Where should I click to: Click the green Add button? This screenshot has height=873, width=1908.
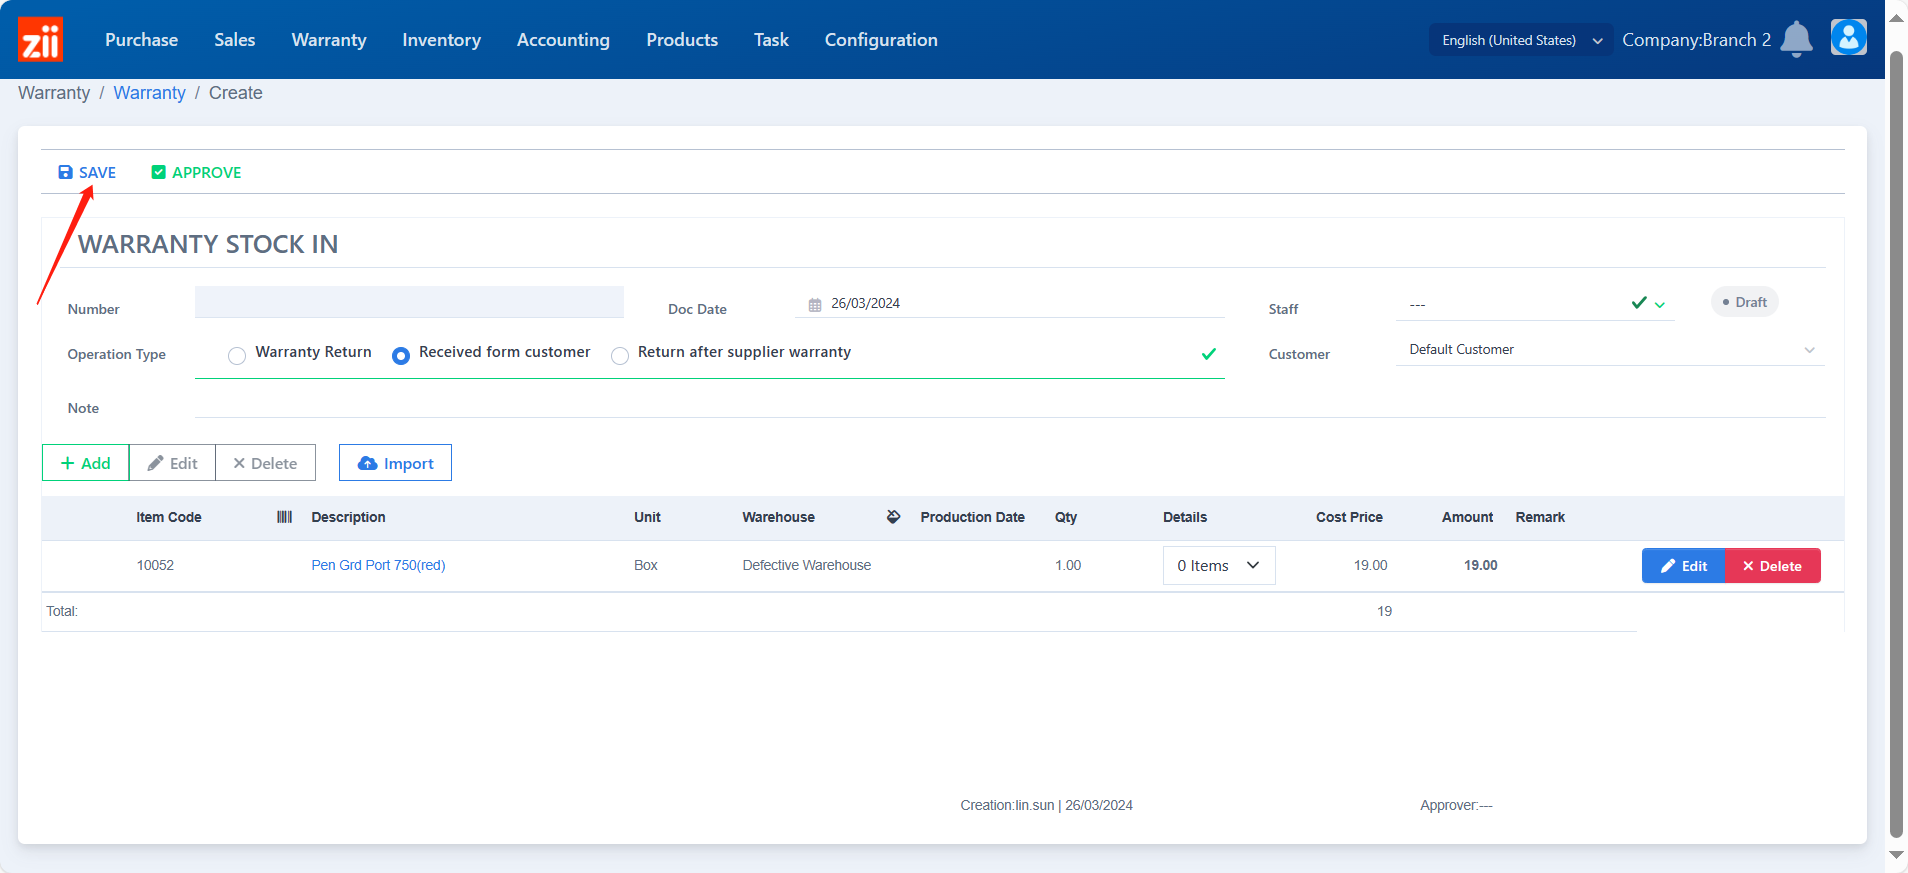(85, 463)
